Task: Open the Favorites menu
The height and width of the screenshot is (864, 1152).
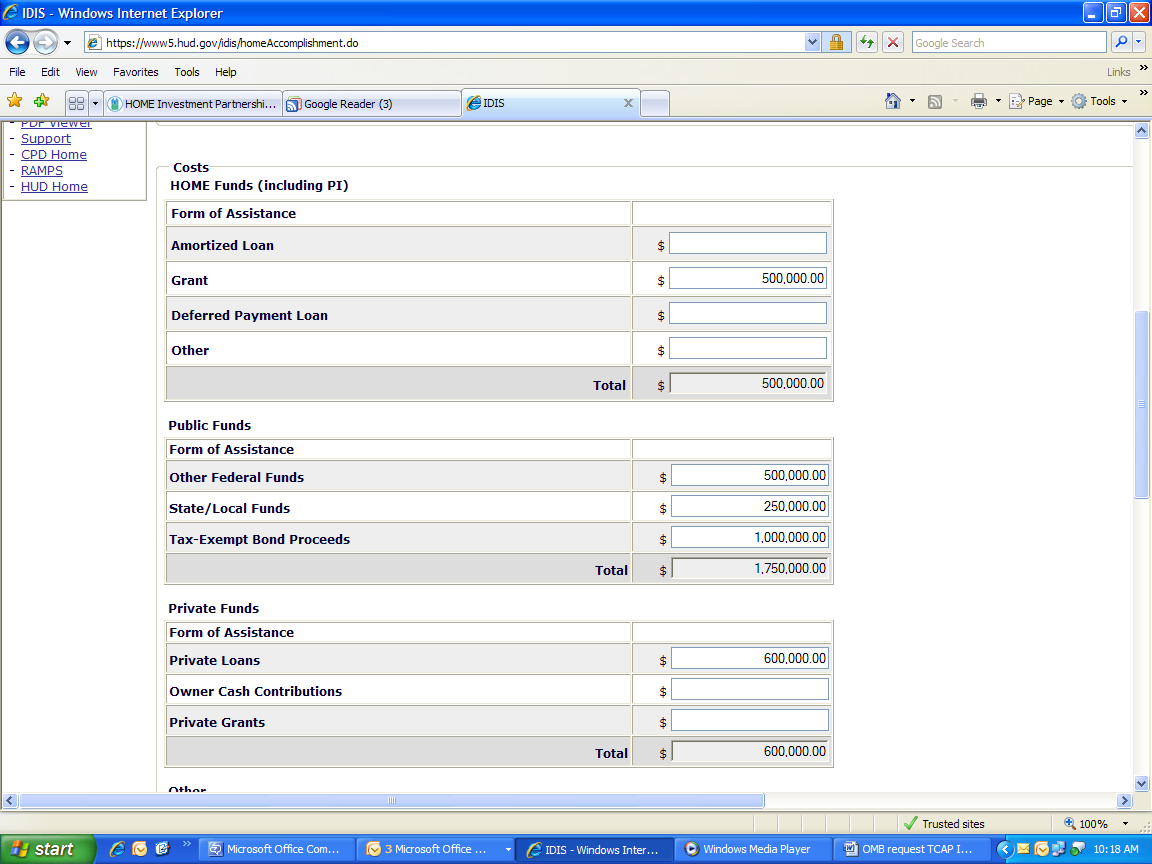Action: [x=135, y=72]
